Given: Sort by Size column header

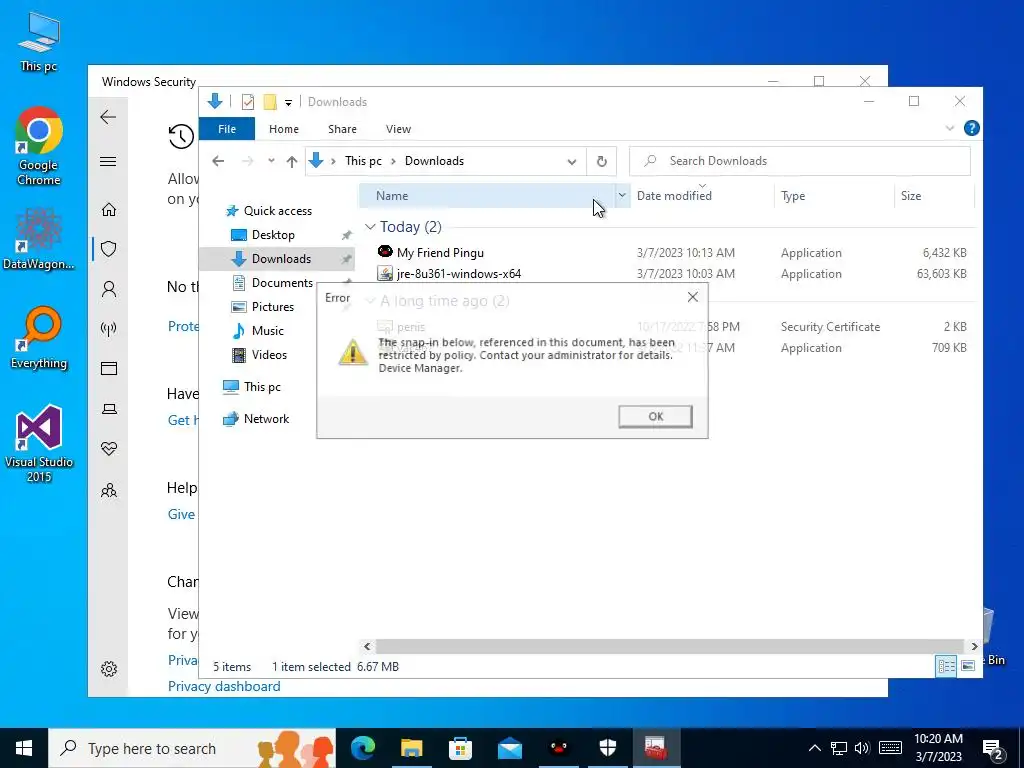Looking at the screenshot, I should [x=911, y=196].
